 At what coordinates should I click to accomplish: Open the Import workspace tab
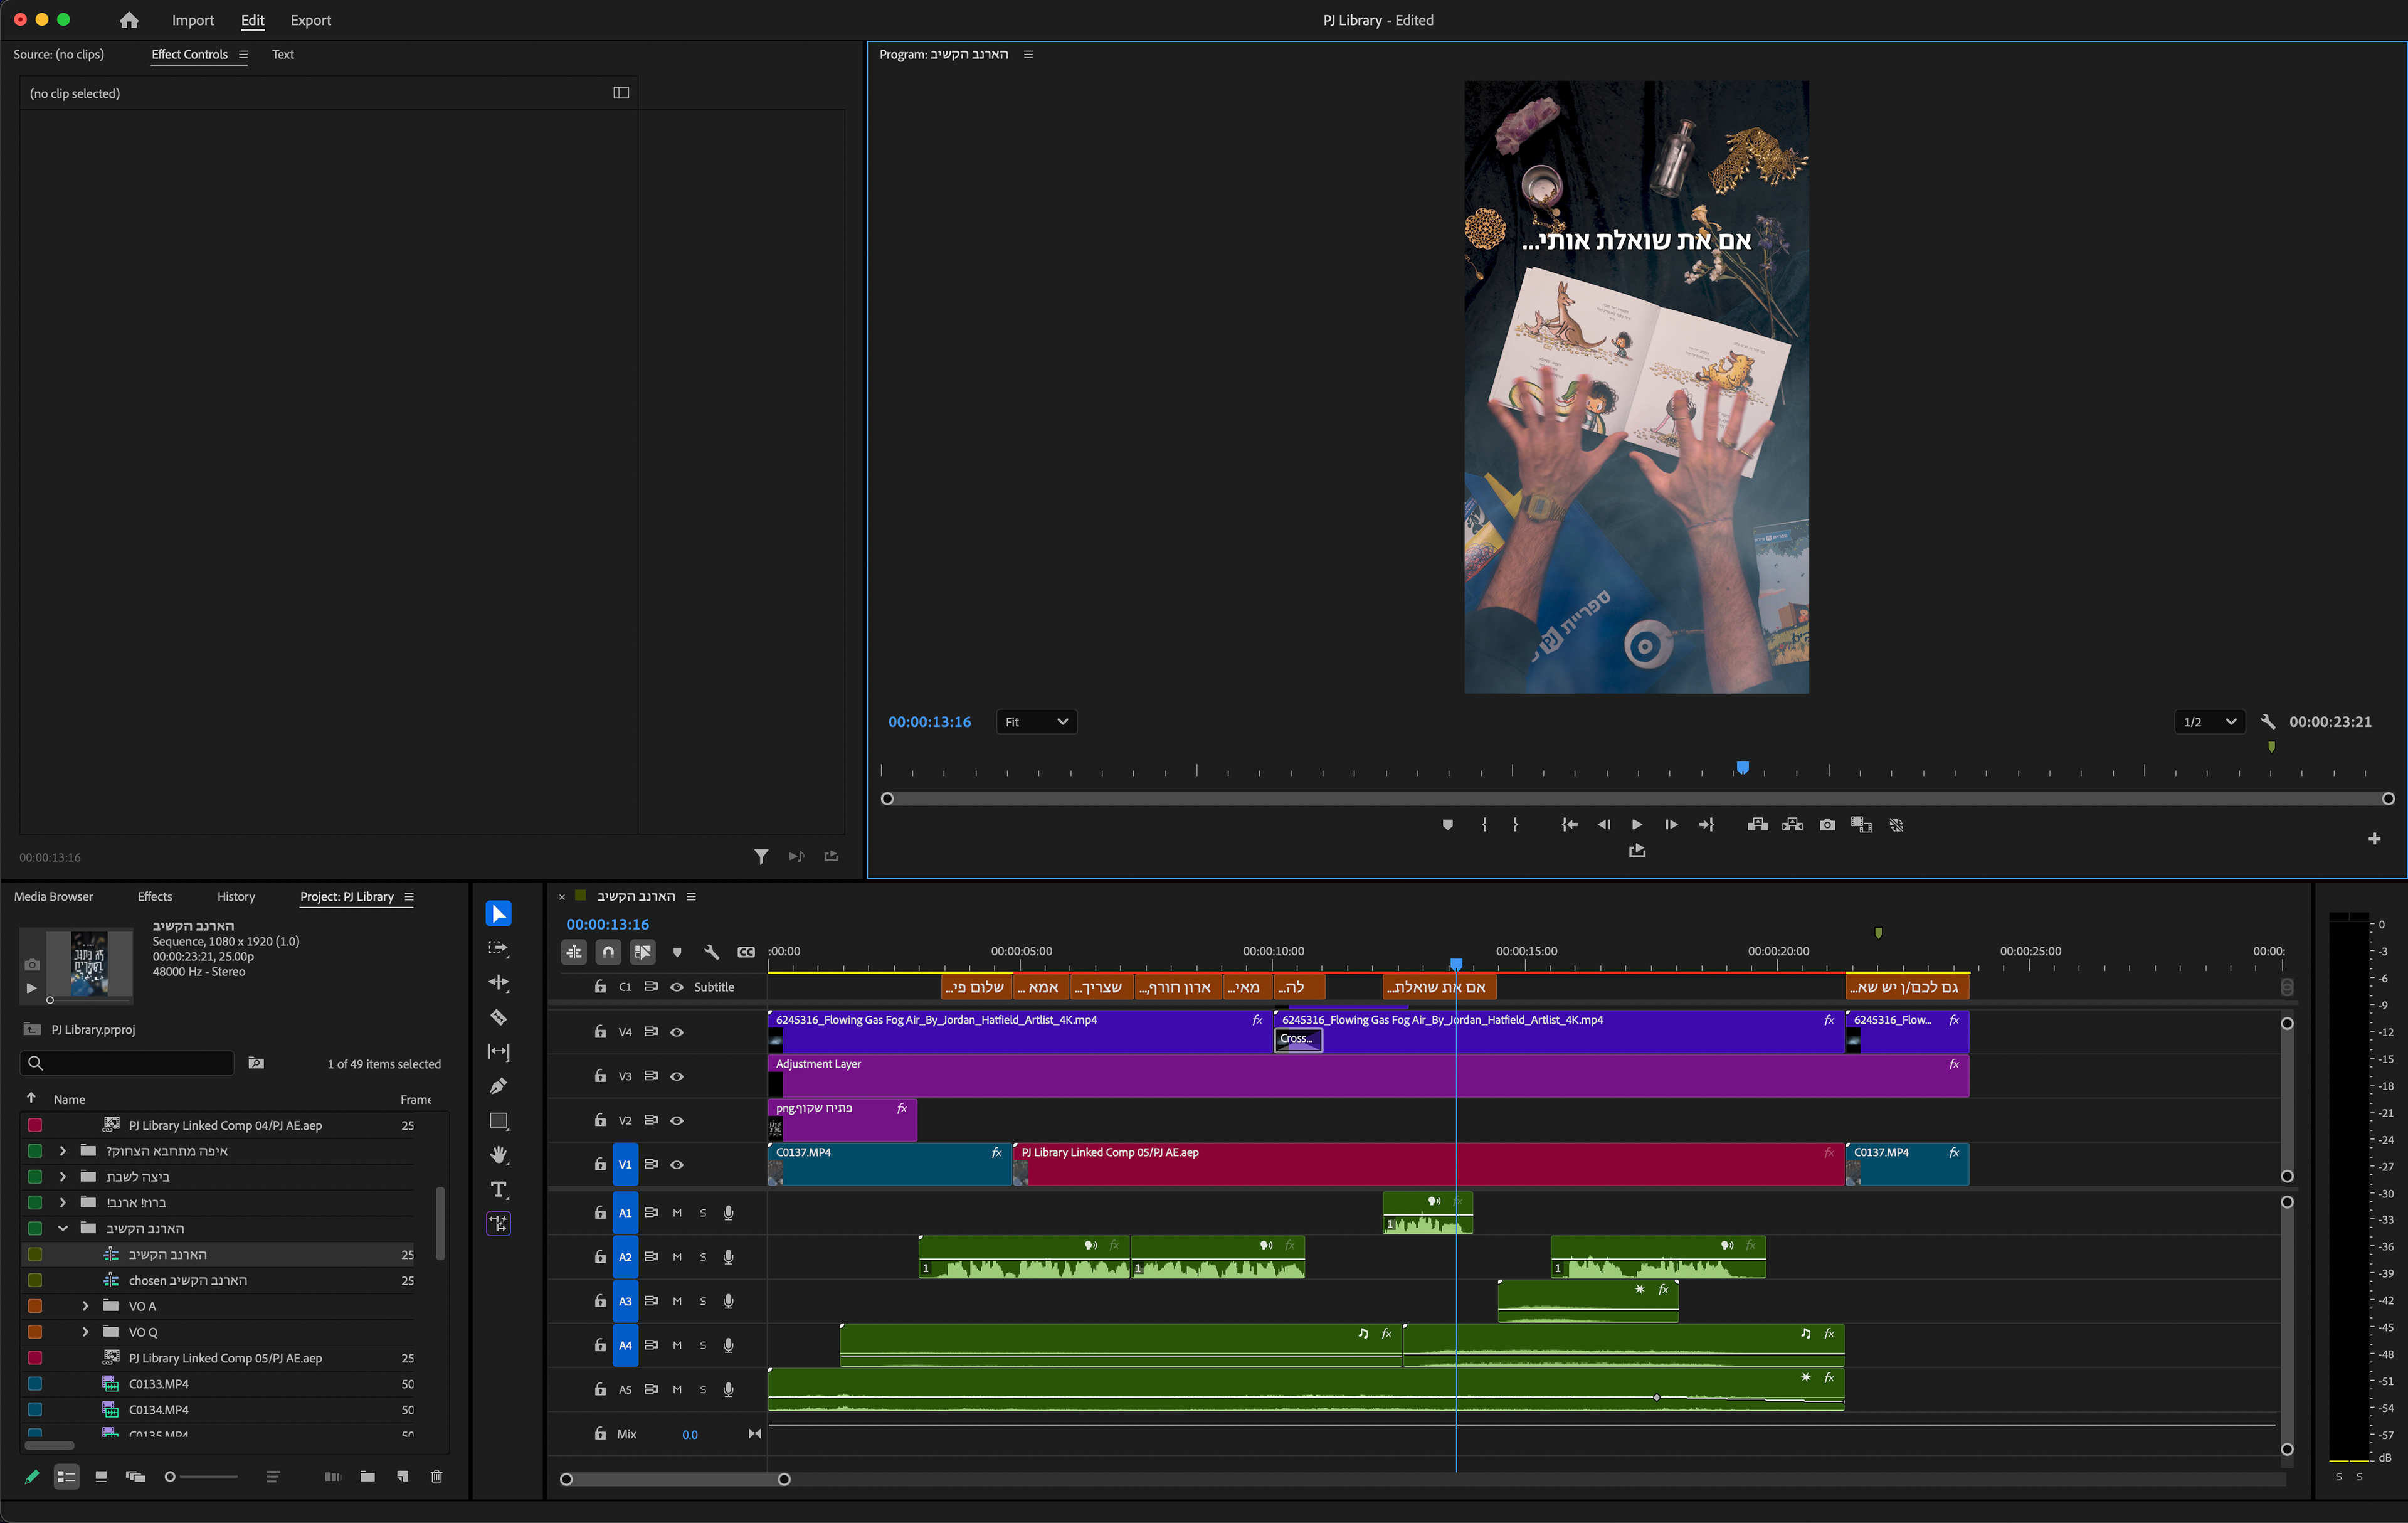point(193,20)
